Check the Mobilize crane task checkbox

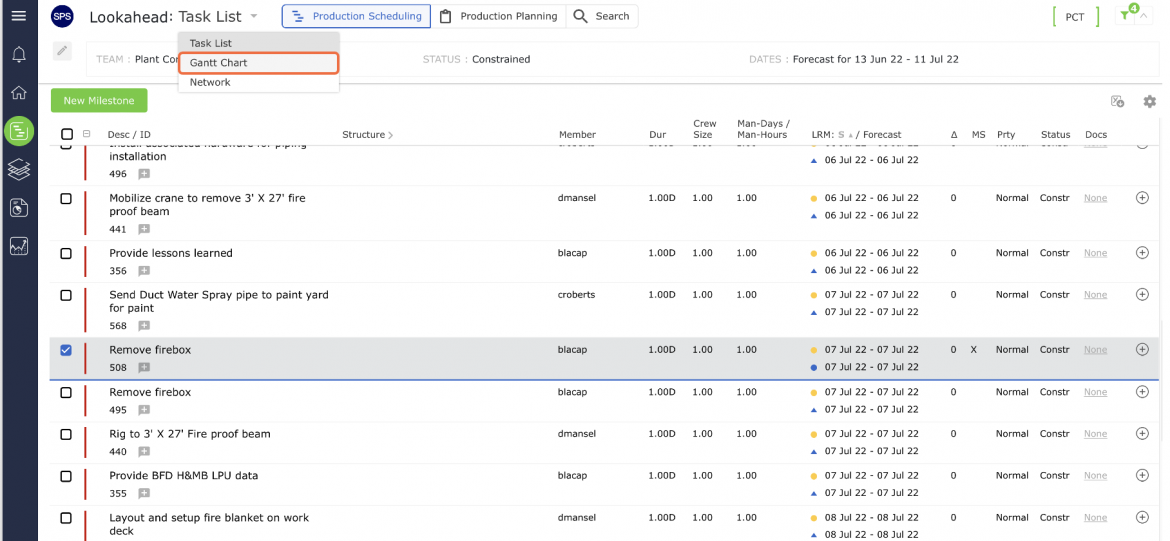coord(66,198)
